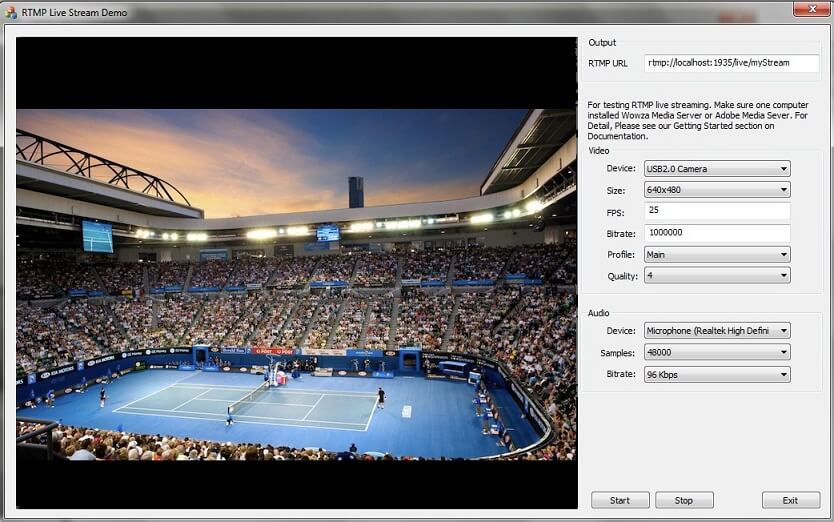Click the window title "RTMP Live Stream Demo"
This screenshot has height=522, width=834.
(x=74, y=12)
